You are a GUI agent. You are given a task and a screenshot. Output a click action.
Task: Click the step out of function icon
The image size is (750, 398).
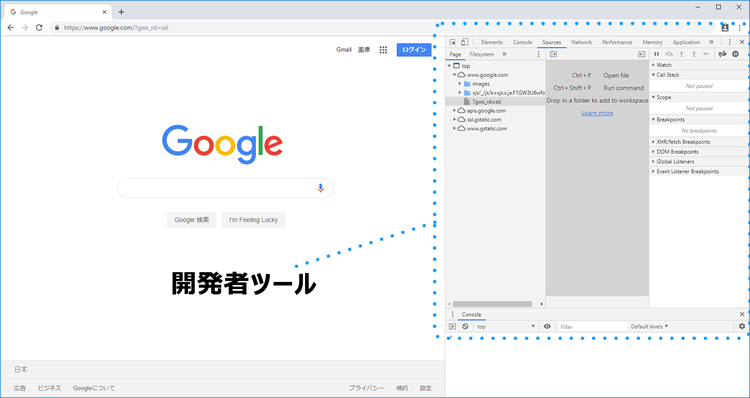[694, 54]
